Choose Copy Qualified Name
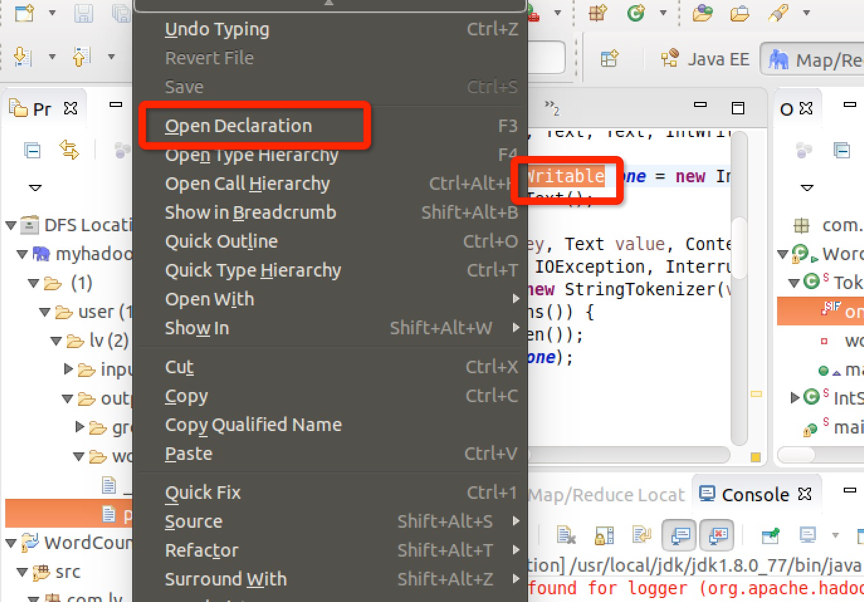This screenshot has height=602, width=864. 253,425
